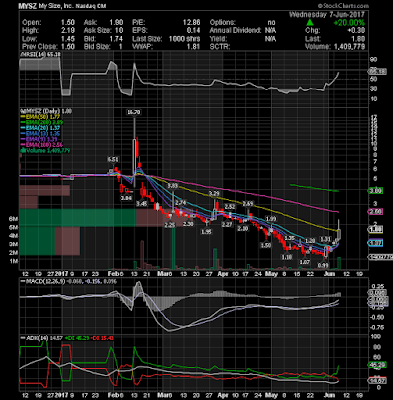Click the MYSZ ticker symbol title
The width and height of the screenshot is (393, 400).
click(x=25, y=6)
